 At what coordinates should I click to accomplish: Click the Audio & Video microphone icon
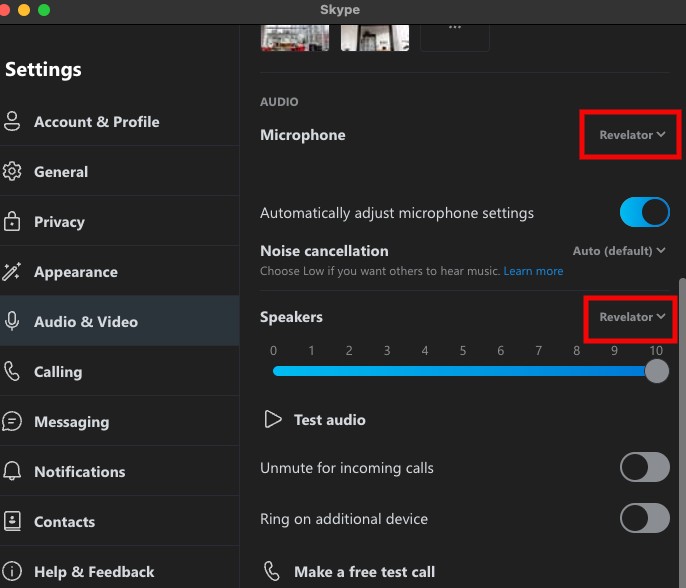click(x=12, y=321)
